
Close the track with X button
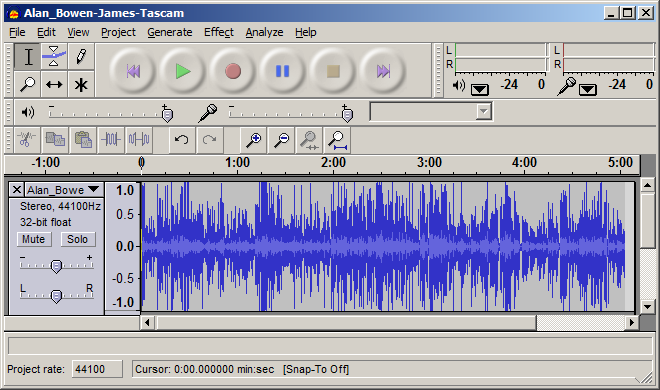(16, 190)
